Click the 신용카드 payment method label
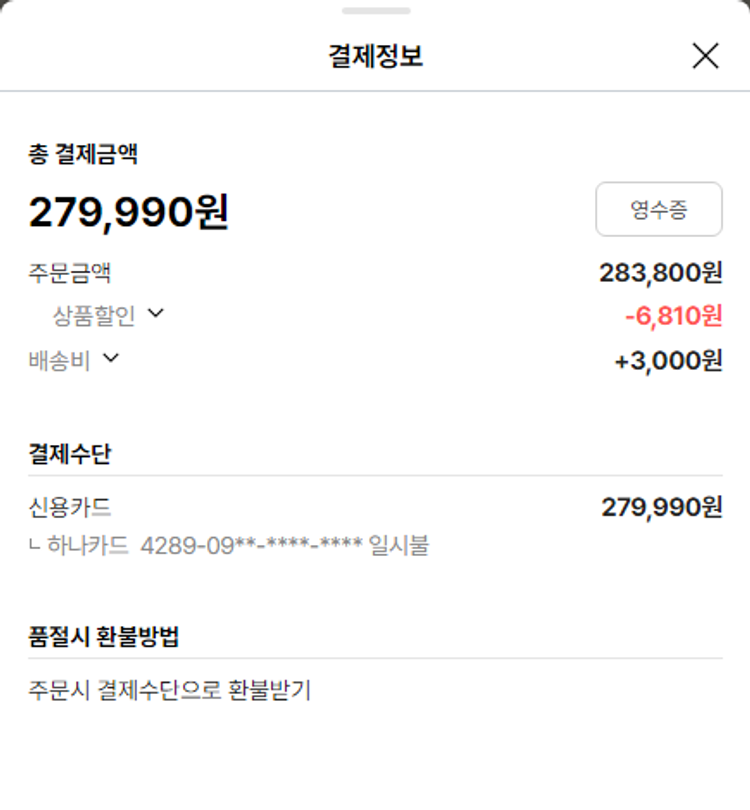This screenshot has height=810, width=750. [x=70, y=508]
